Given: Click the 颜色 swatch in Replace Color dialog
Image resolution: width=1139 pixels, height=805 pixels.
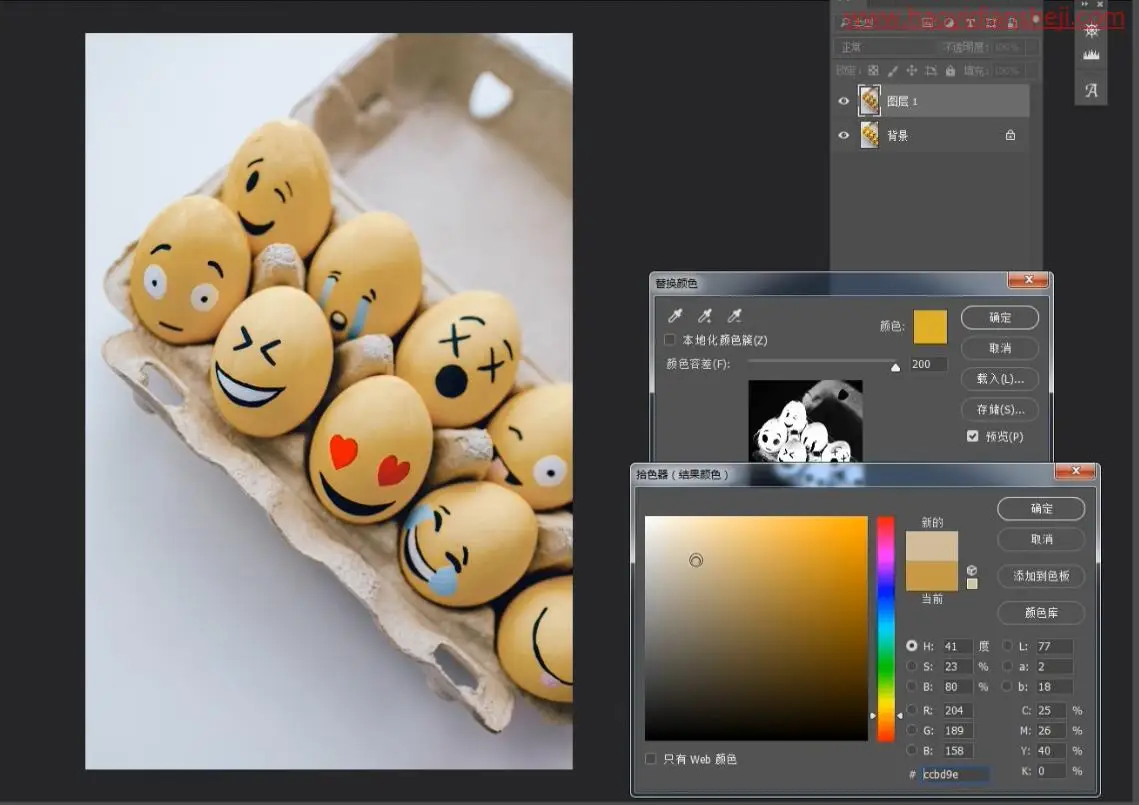Looking at the screenshot, I should pyautogui.click(x=930, y=326).
